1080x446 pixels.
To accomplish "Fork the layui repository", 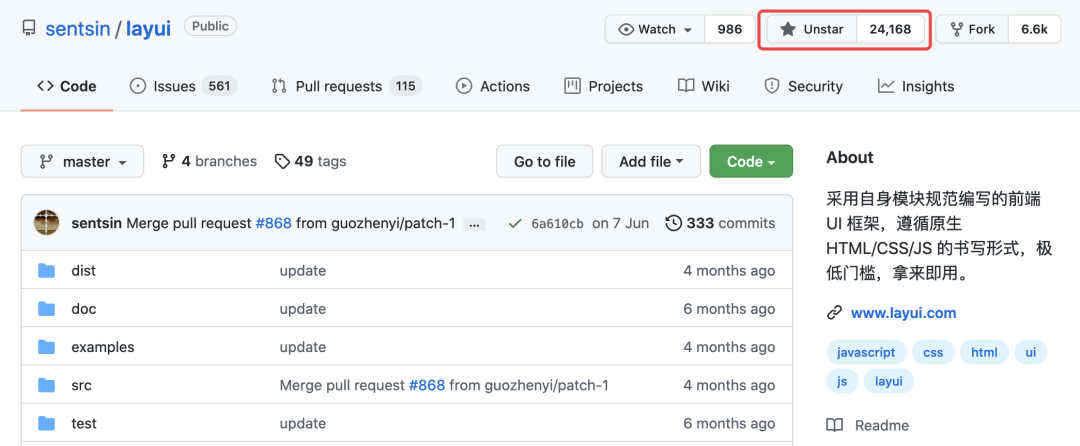I will [972, 29].
